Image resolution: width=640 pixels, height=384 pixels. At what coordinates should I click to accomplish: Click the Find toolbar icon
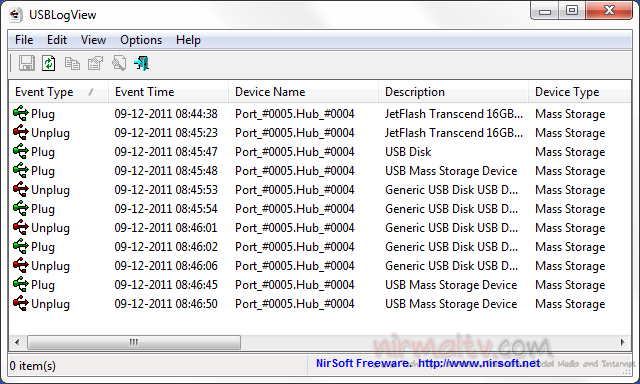tap(119, 63)
